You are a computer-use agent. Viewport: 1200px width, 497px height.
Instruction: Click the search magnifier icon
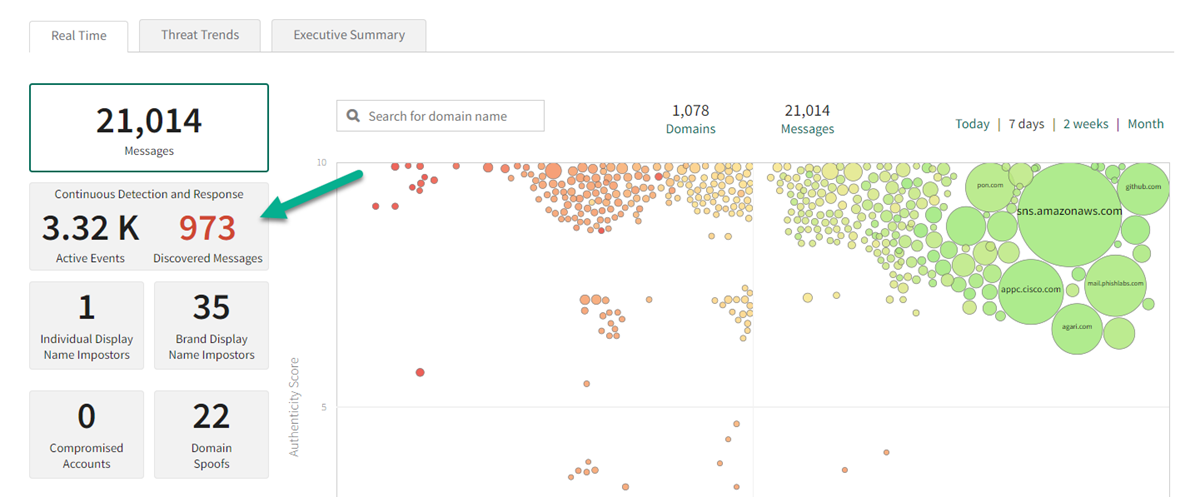click(353, 116)
